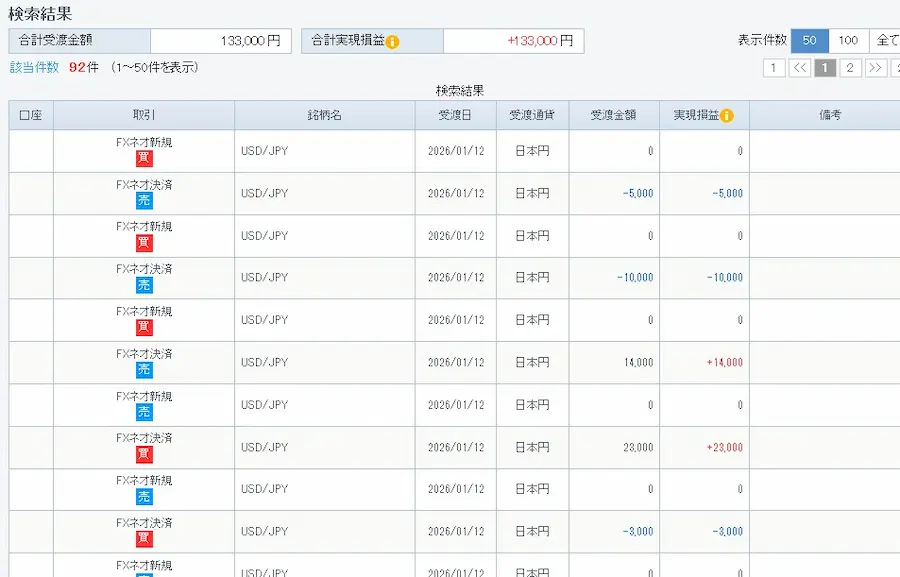Click the red 買 badge on the first FXネオ新規 row
900x577 pixels.
(x=147, y=157)
